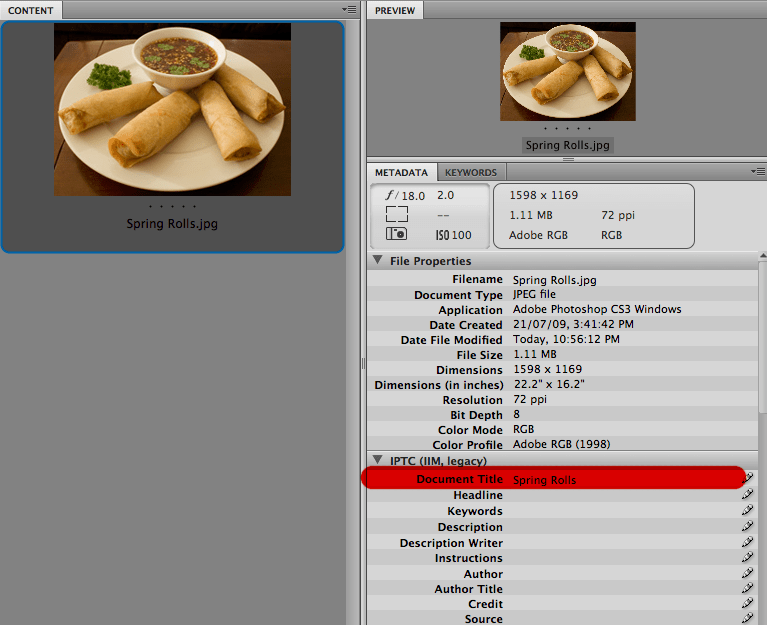Click Spring Rolls.jpg filename label in Content
The width and height of the screenshot is (767, 625).
(x=172, y=223)
